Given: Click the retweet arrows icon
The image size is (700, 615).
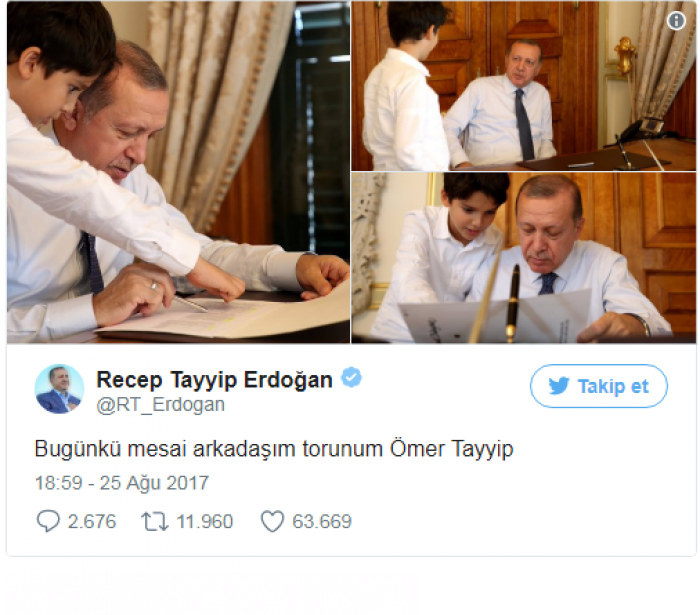Looking at the screenshot, I should [155, 521].
